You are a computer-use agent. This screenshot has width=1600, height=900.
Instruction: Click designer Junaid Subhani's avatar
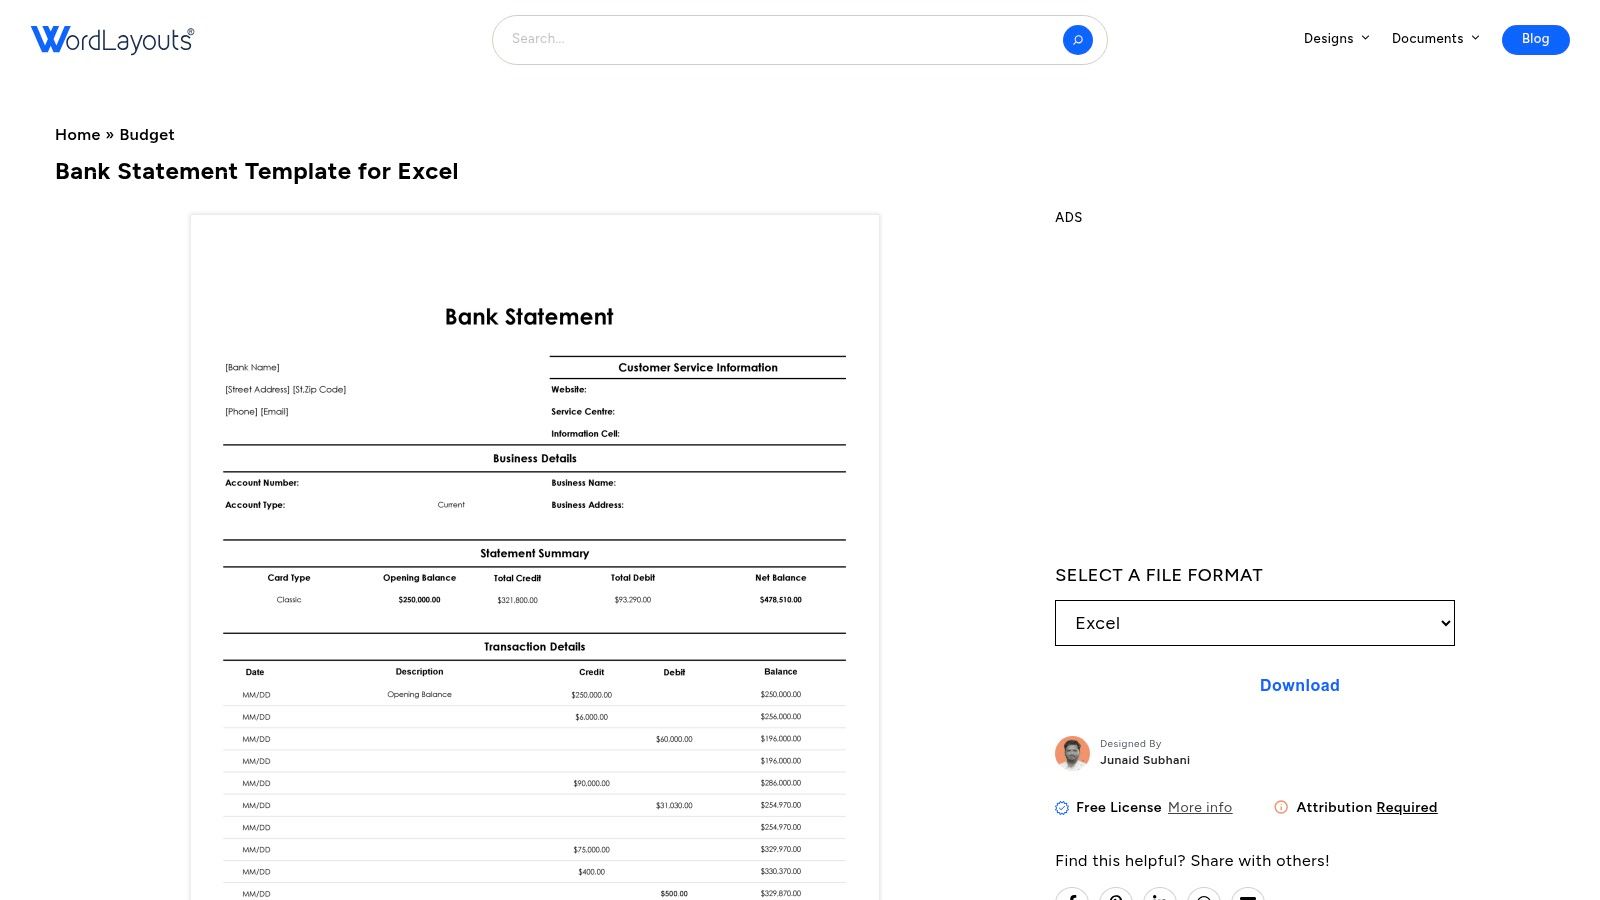click(1072, 753)
